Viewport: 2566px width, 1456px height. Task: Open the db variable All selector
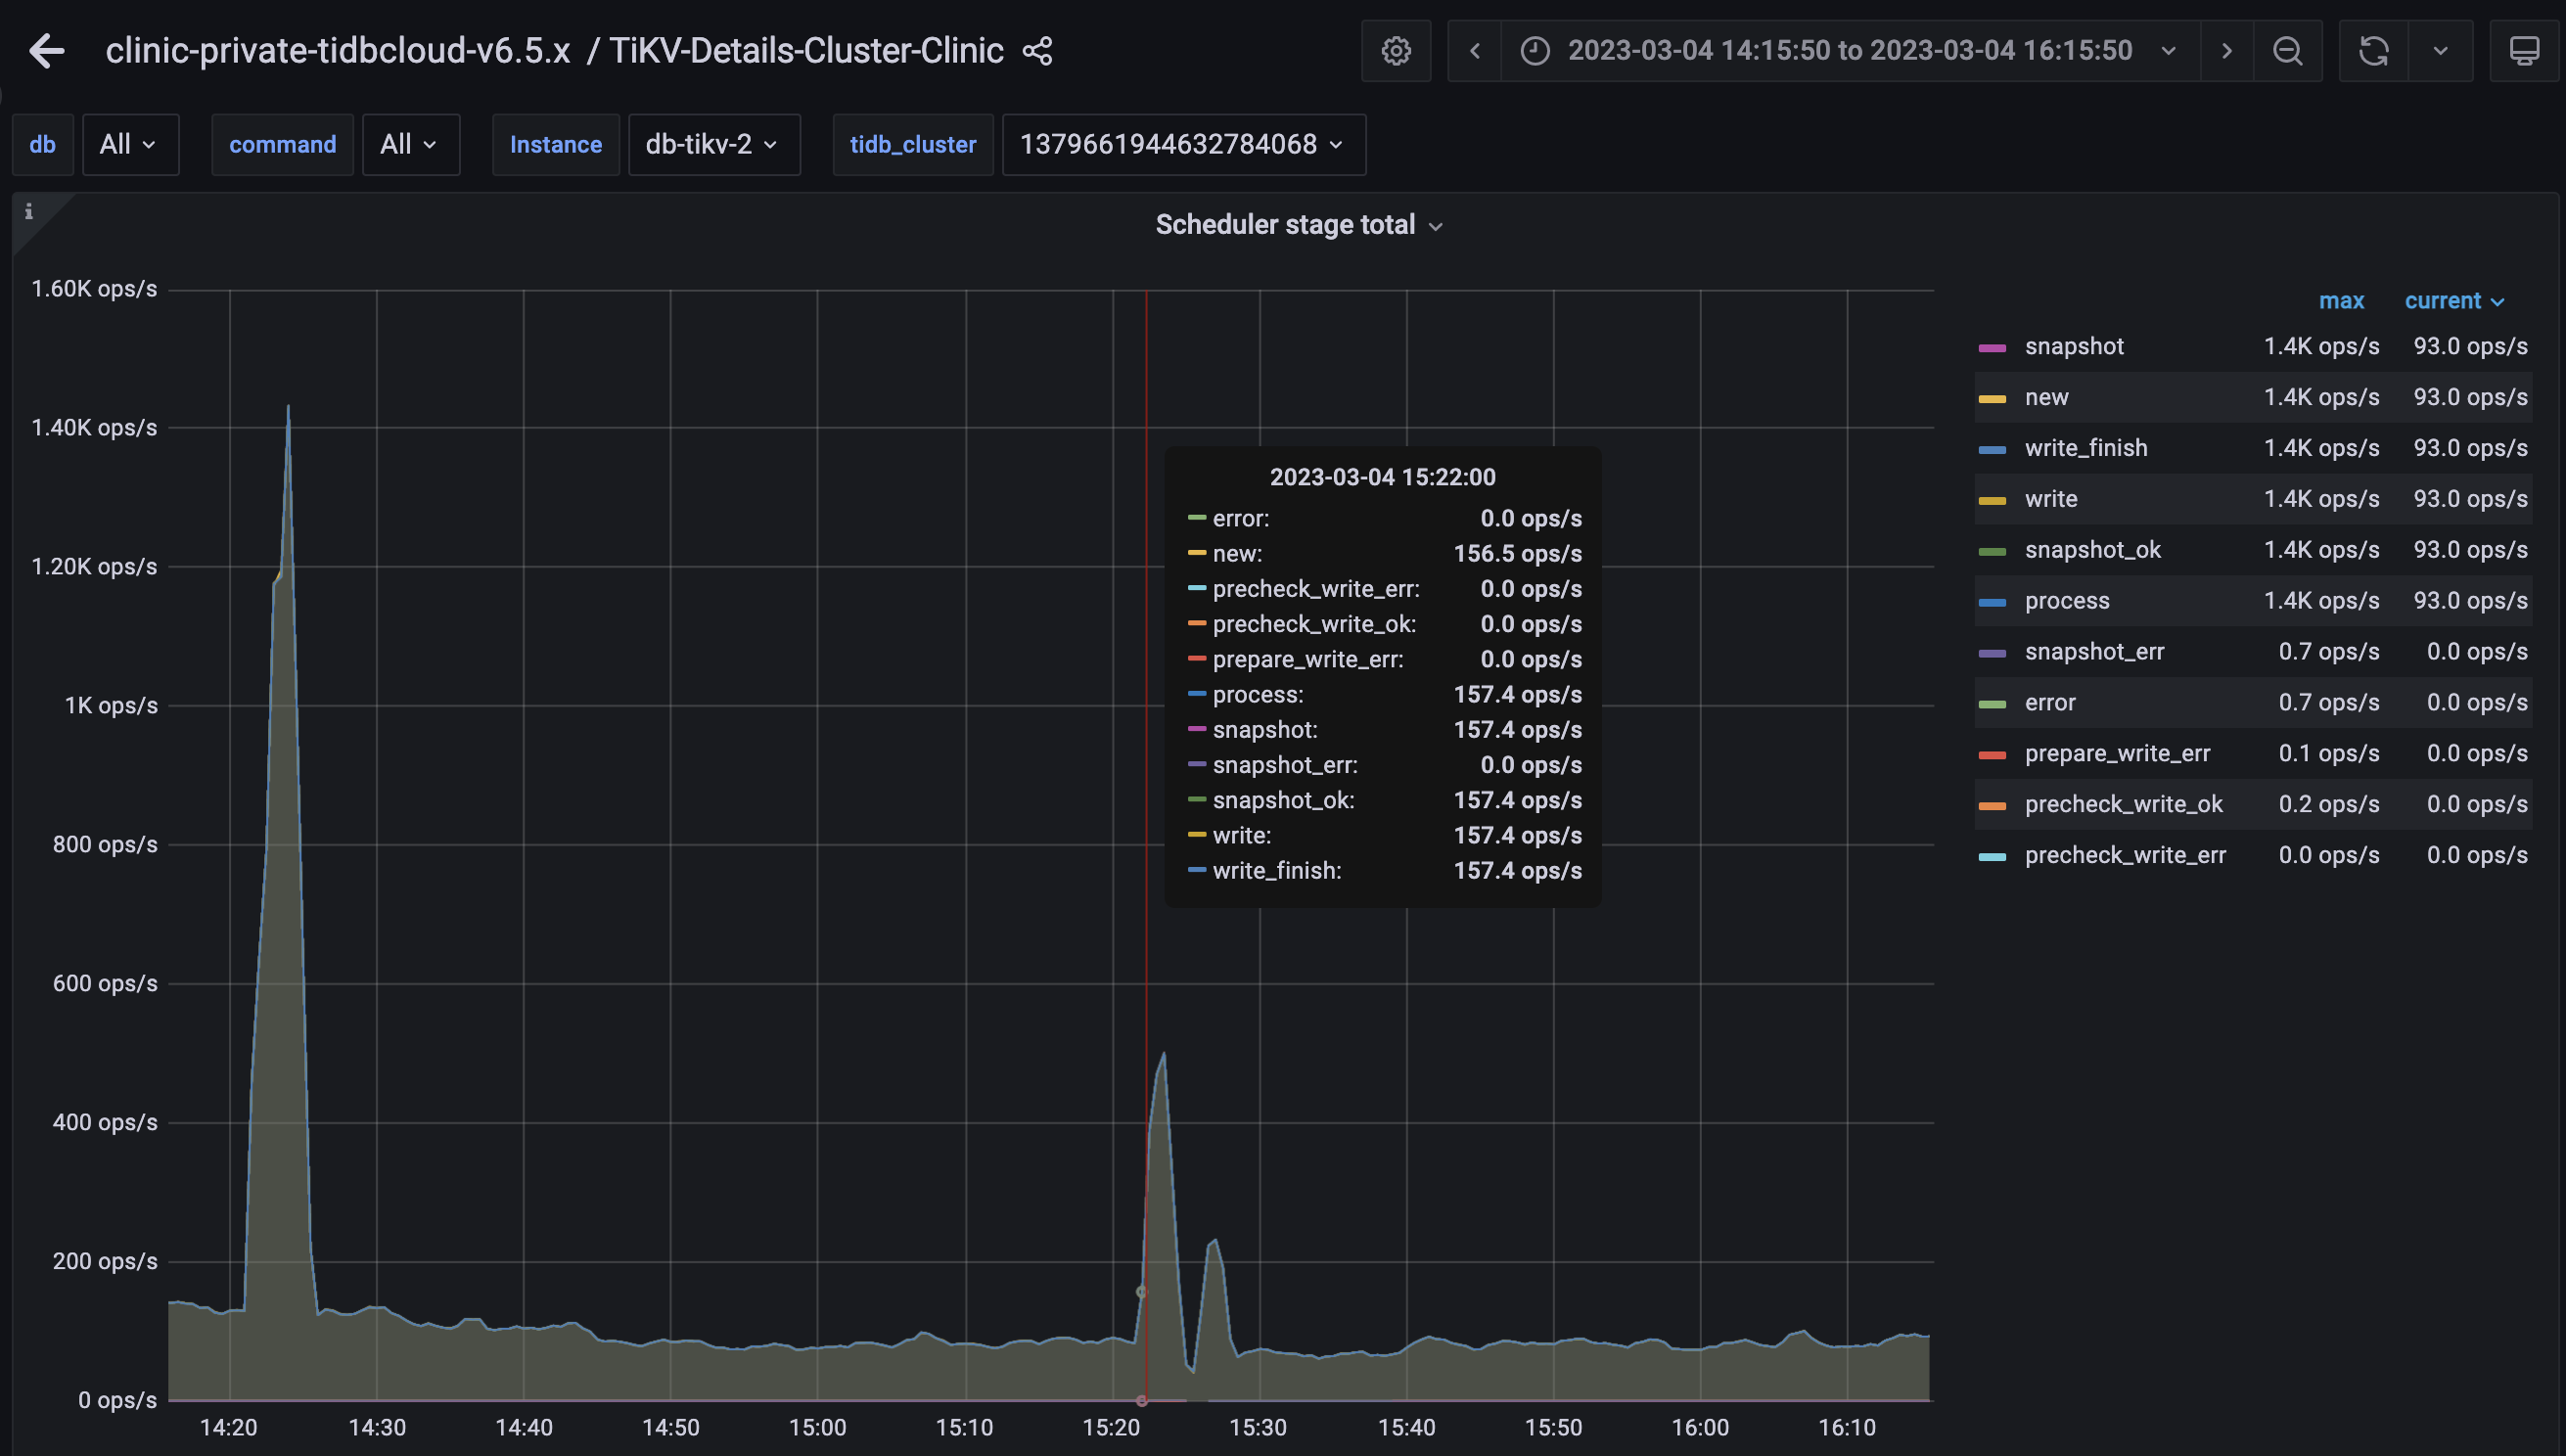(x=130, y=144)
